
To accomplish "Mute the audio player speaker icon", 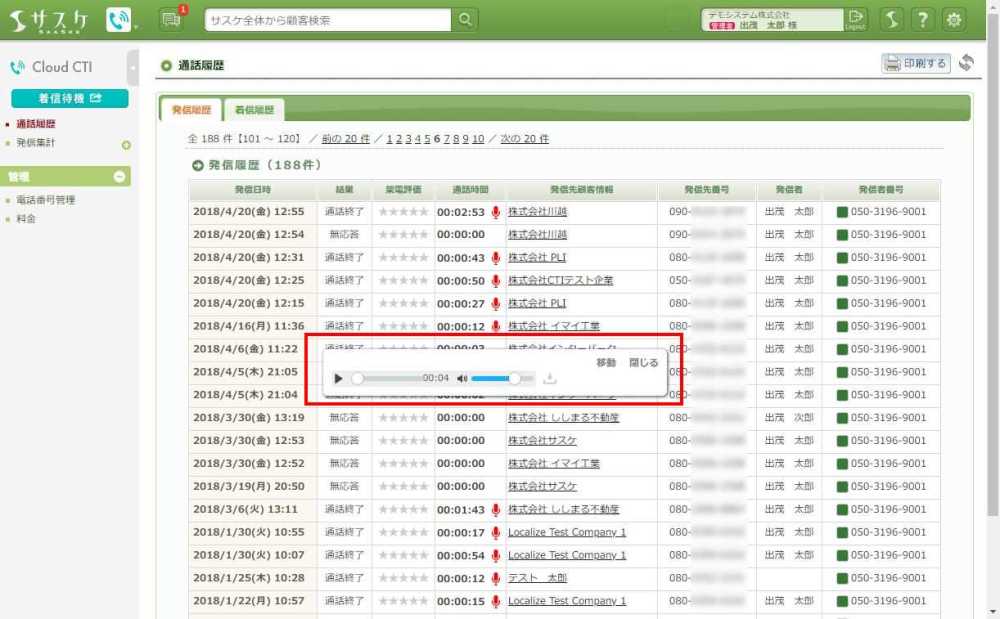I will [462, 379].
